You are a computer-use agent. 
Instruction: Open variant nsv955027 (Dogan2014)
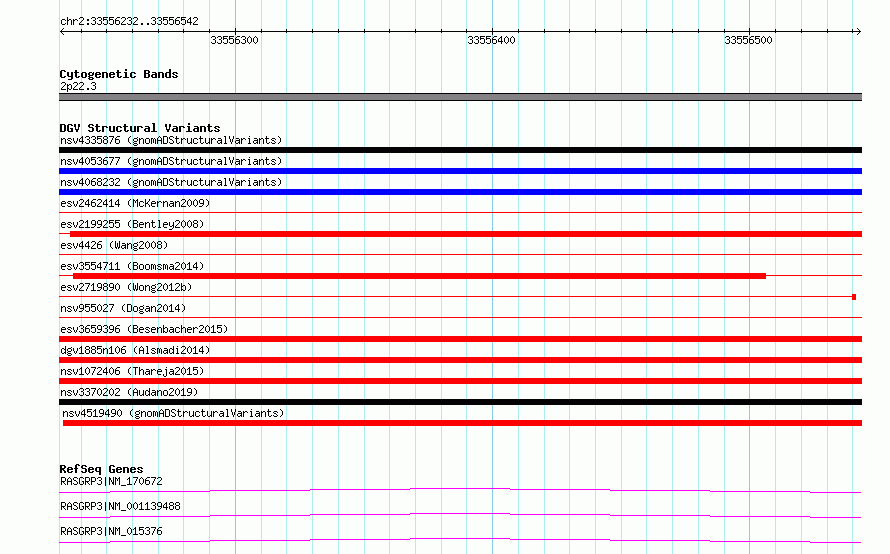[x=123, y=308]
